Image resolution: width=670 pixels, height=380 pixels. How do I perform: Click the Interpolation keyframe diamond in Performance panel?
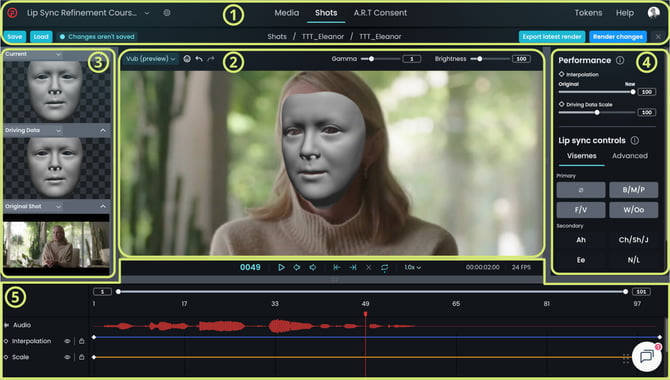561,74
